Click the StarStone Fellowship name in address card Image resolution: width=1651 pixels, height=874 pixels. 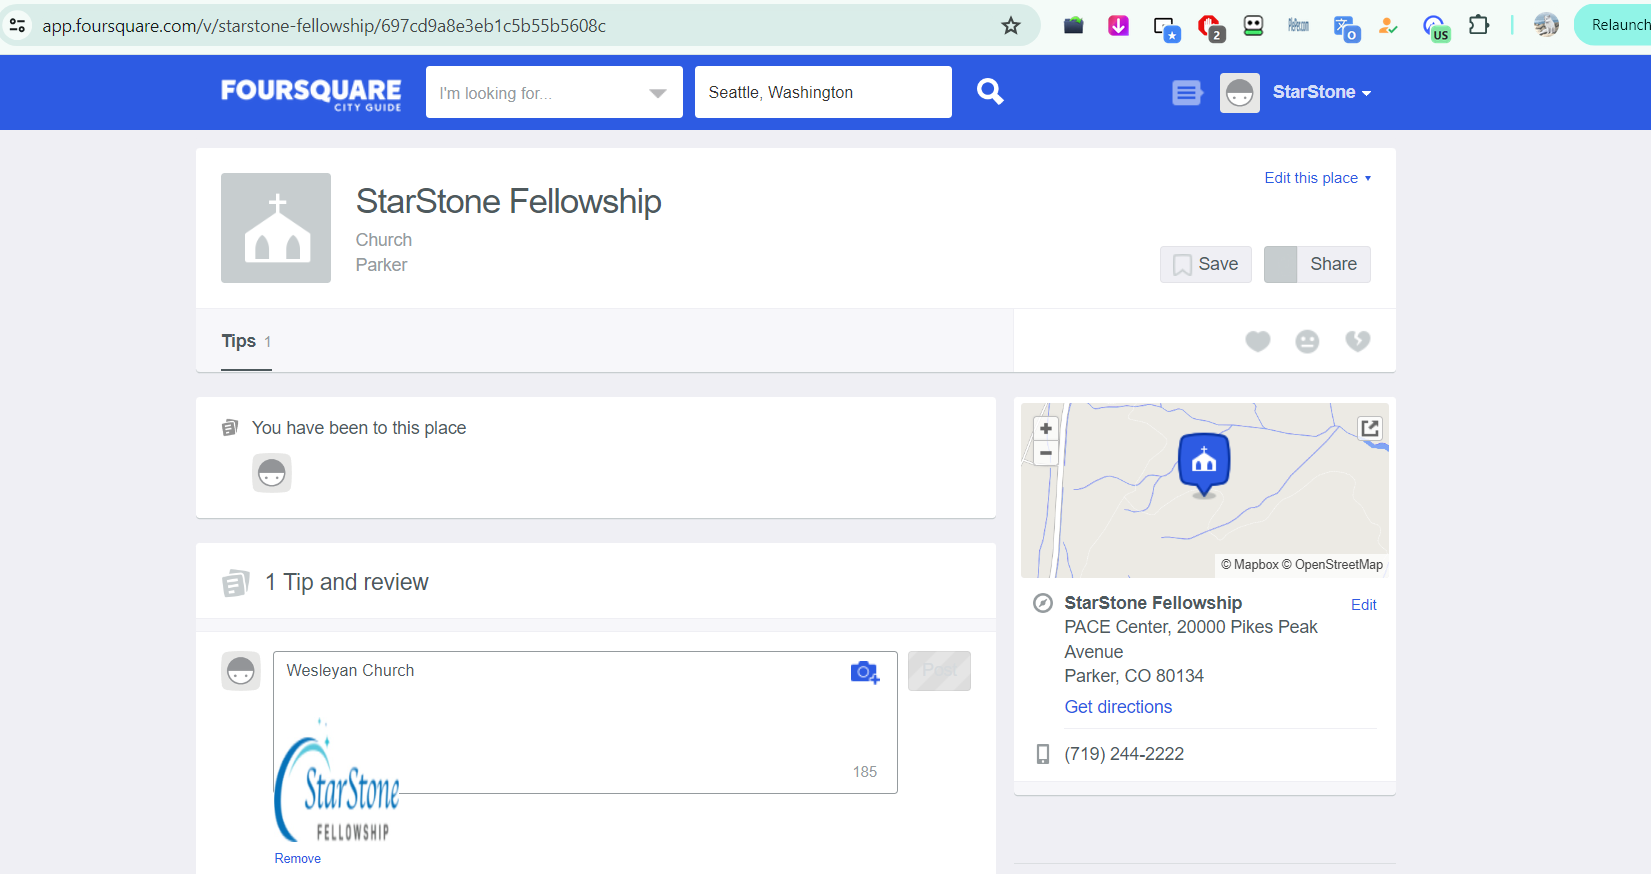coord(1153,603)
